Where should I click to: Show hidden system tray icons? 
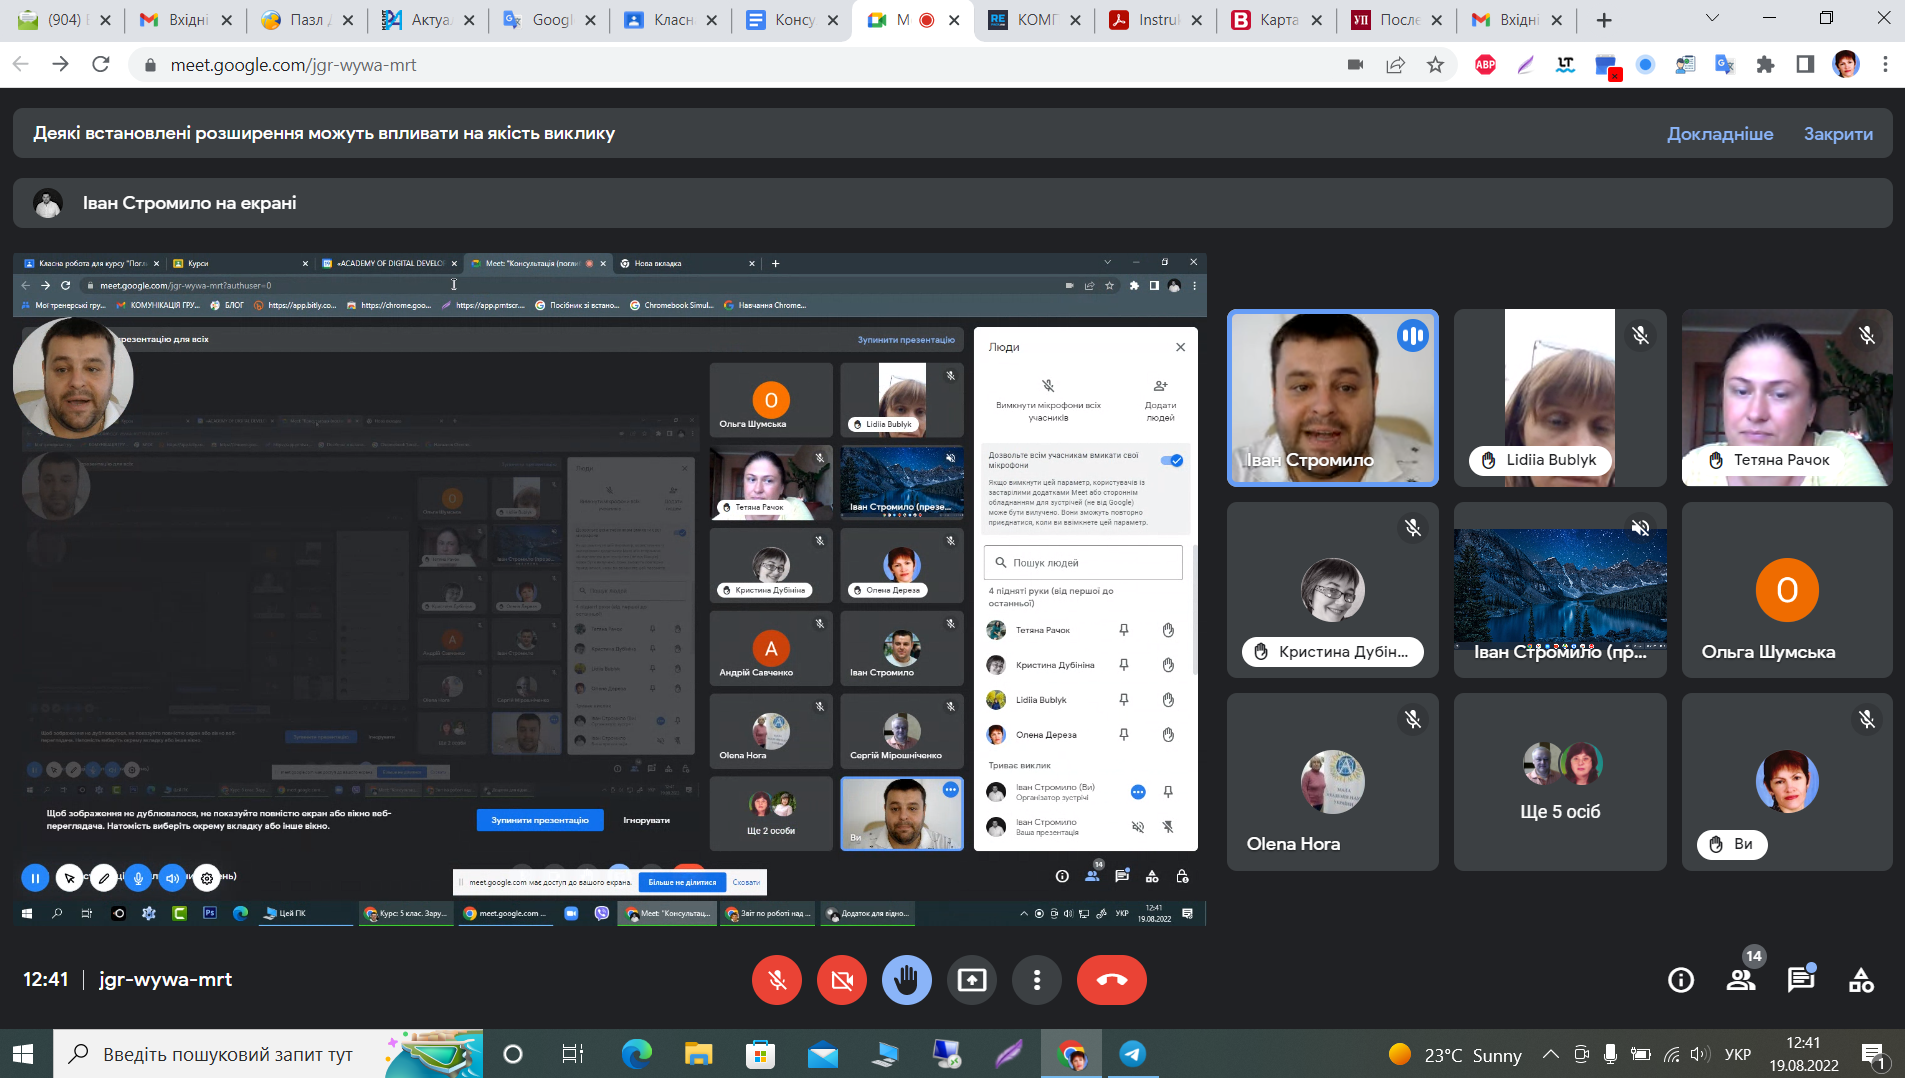pyautogui.click(x=1550, y=1054)
